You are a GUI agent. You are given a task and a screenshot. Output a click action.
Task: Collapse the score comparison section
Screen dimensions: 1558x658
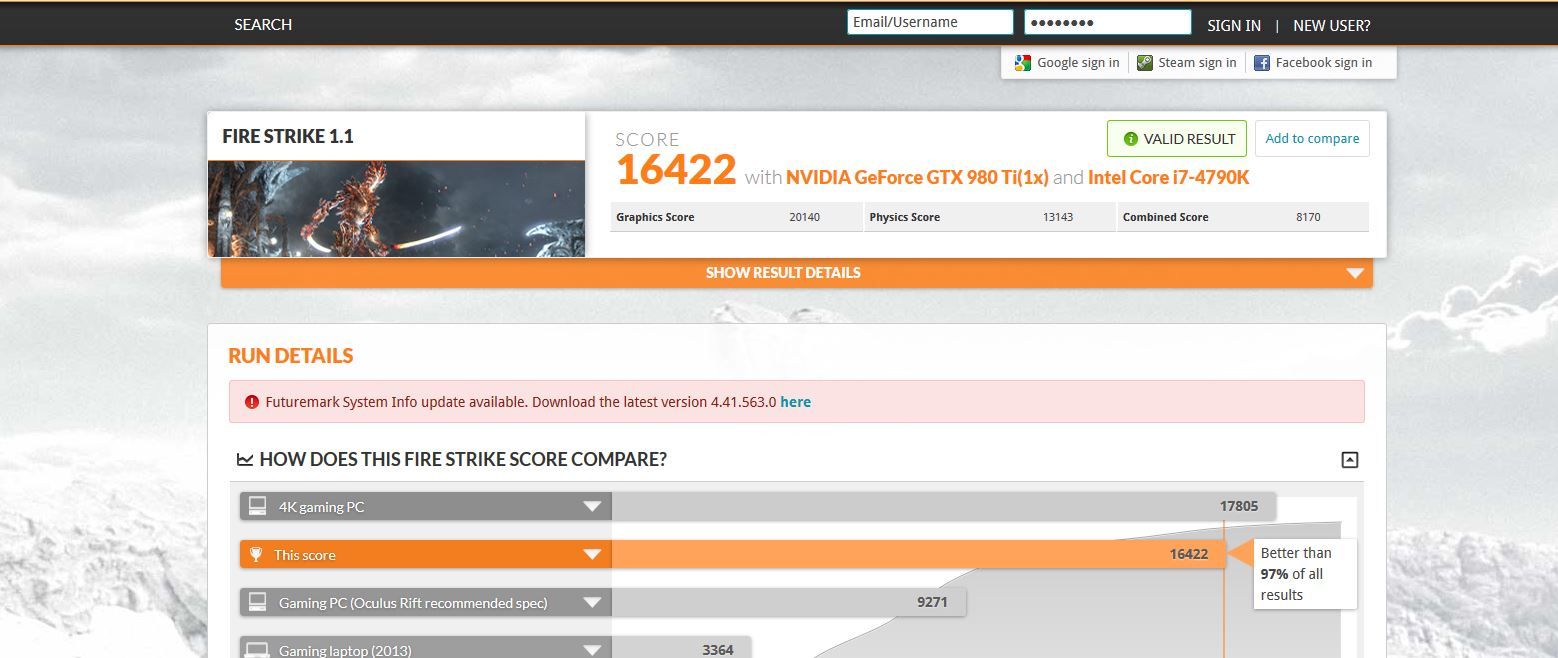[1349, 460]
